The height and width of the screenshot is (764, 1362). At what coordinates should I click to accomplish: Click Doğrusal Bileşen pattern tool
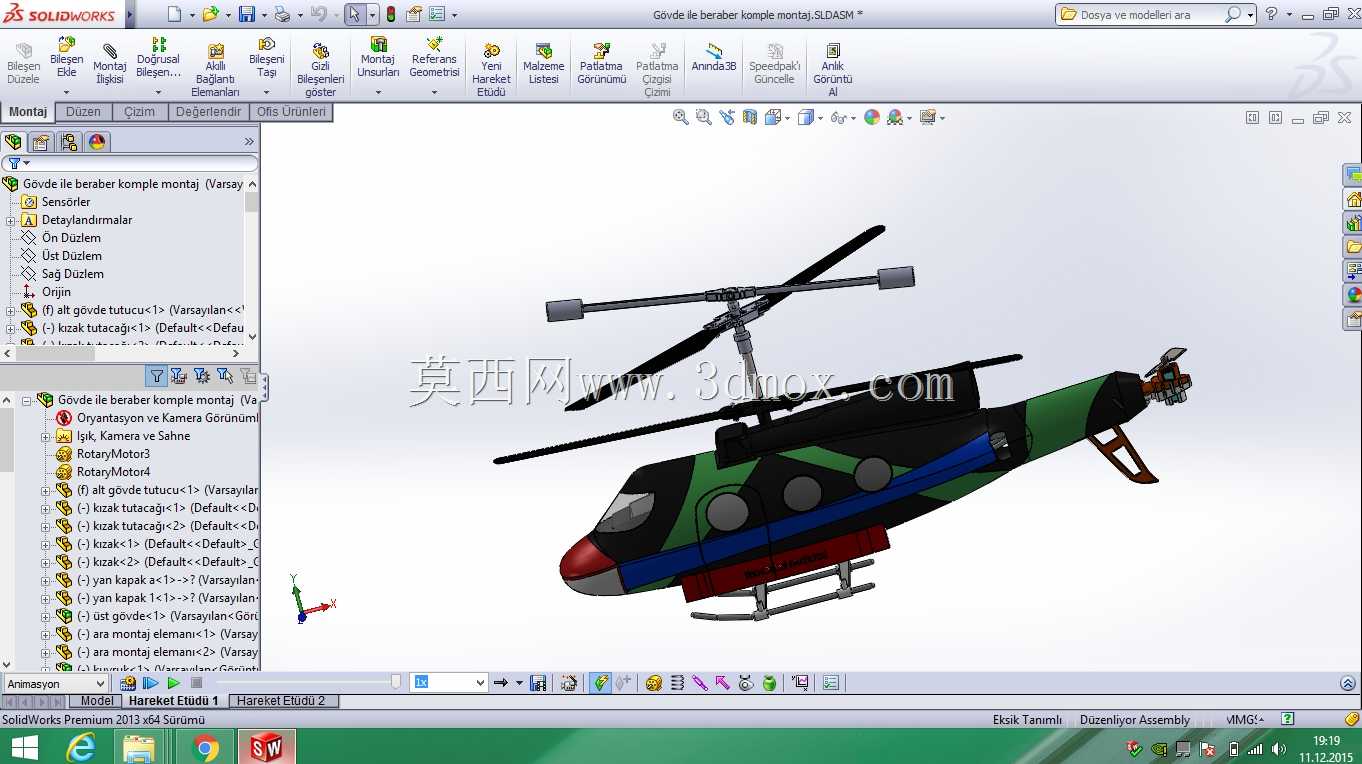[158, 58]
